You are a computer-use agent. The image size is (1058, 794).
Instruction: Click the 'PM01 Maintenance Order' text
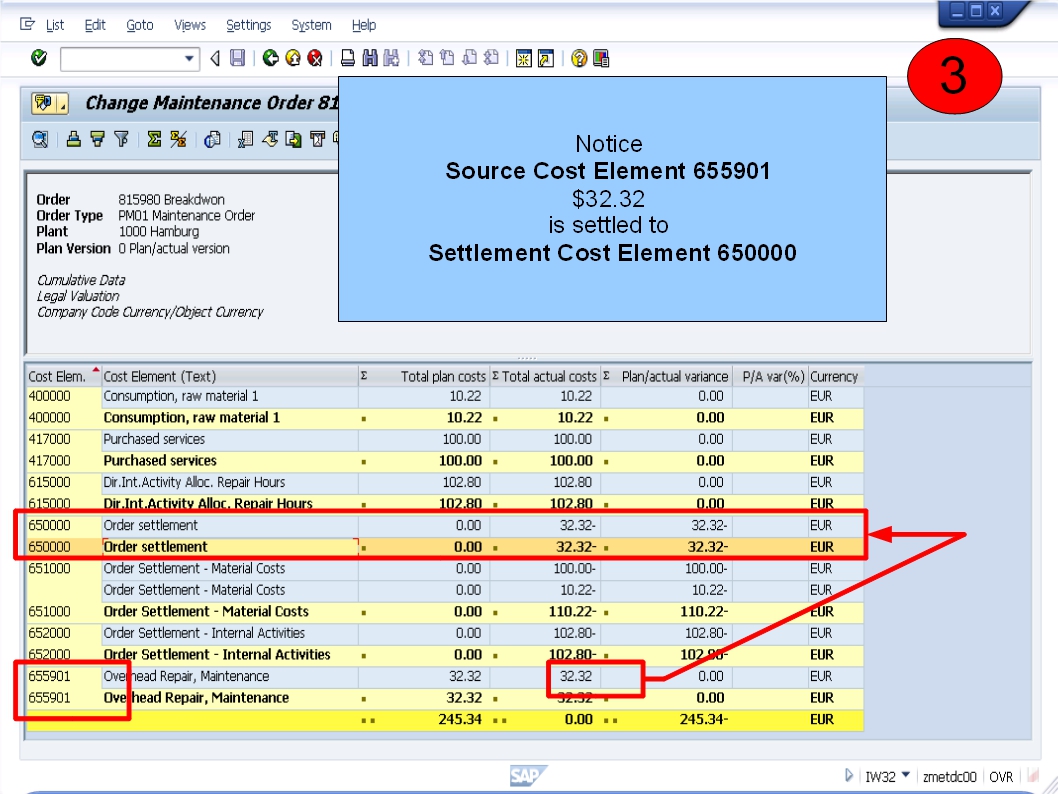(x=186, y=216)
